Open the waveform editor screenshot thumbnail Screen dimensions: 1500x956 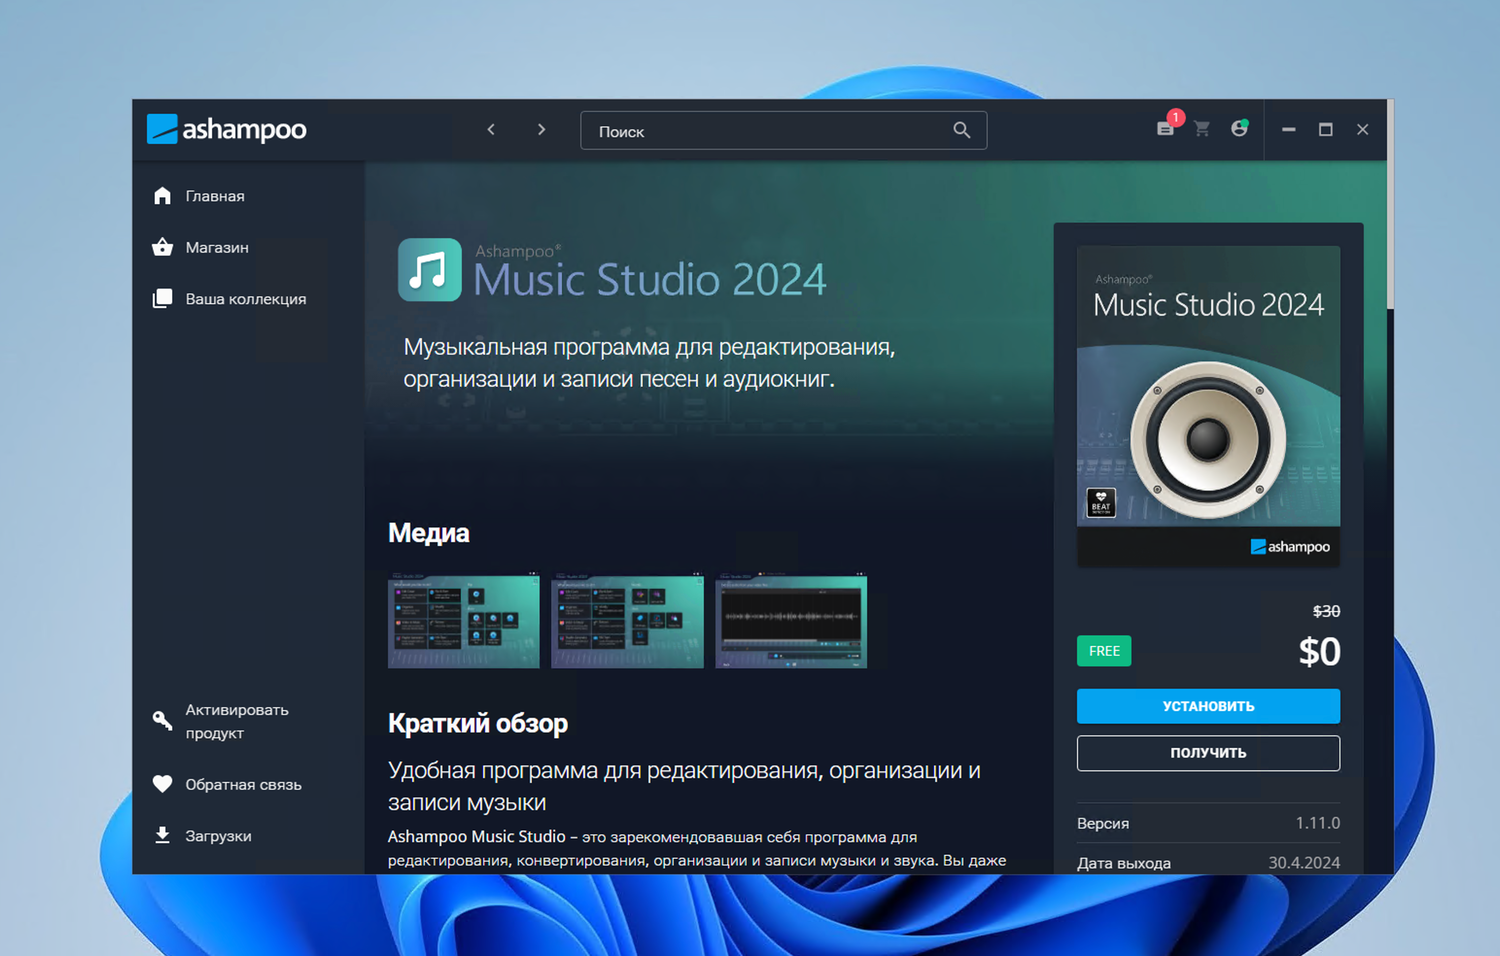(791, 620)
